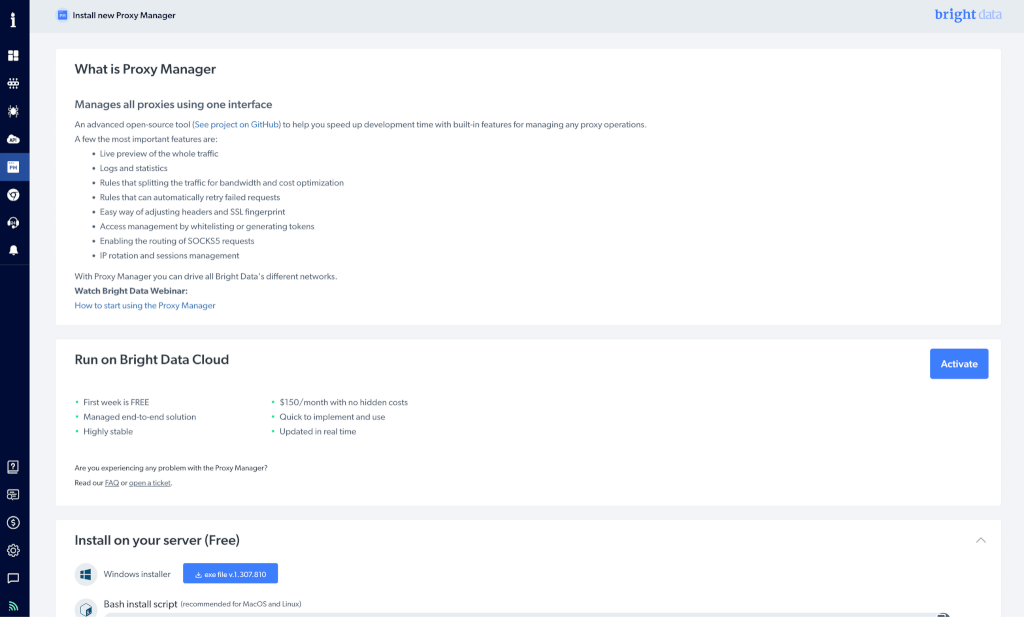Click 'IP rotation and sessions management' bullet

tap(169, 256)
